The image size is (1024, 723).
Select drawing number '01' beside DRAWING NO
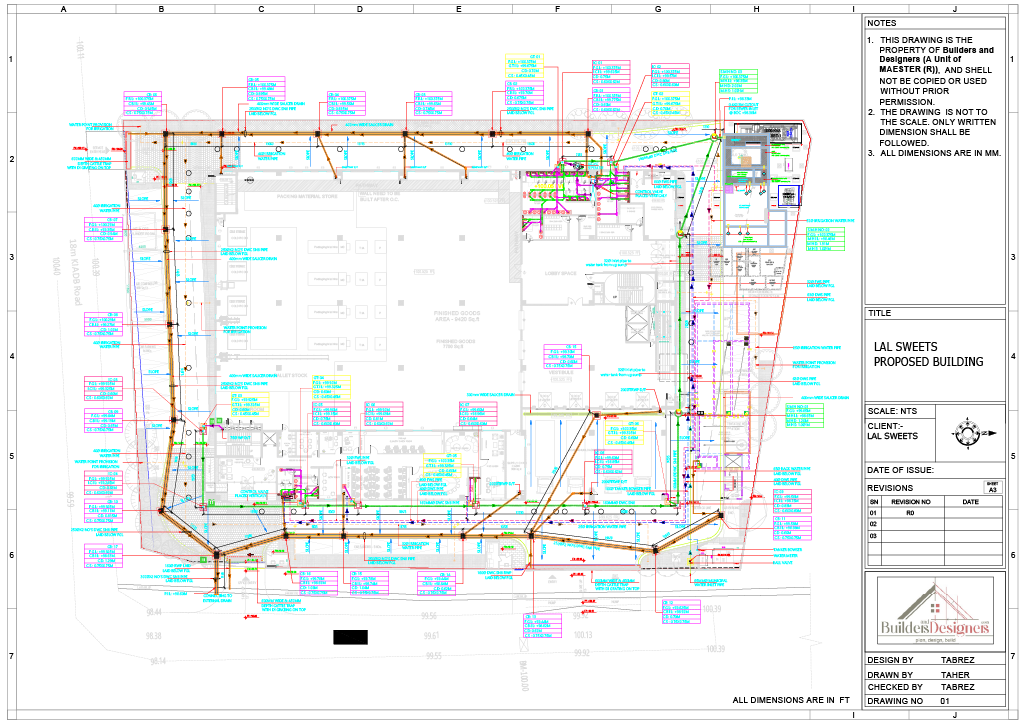(945, 701)
